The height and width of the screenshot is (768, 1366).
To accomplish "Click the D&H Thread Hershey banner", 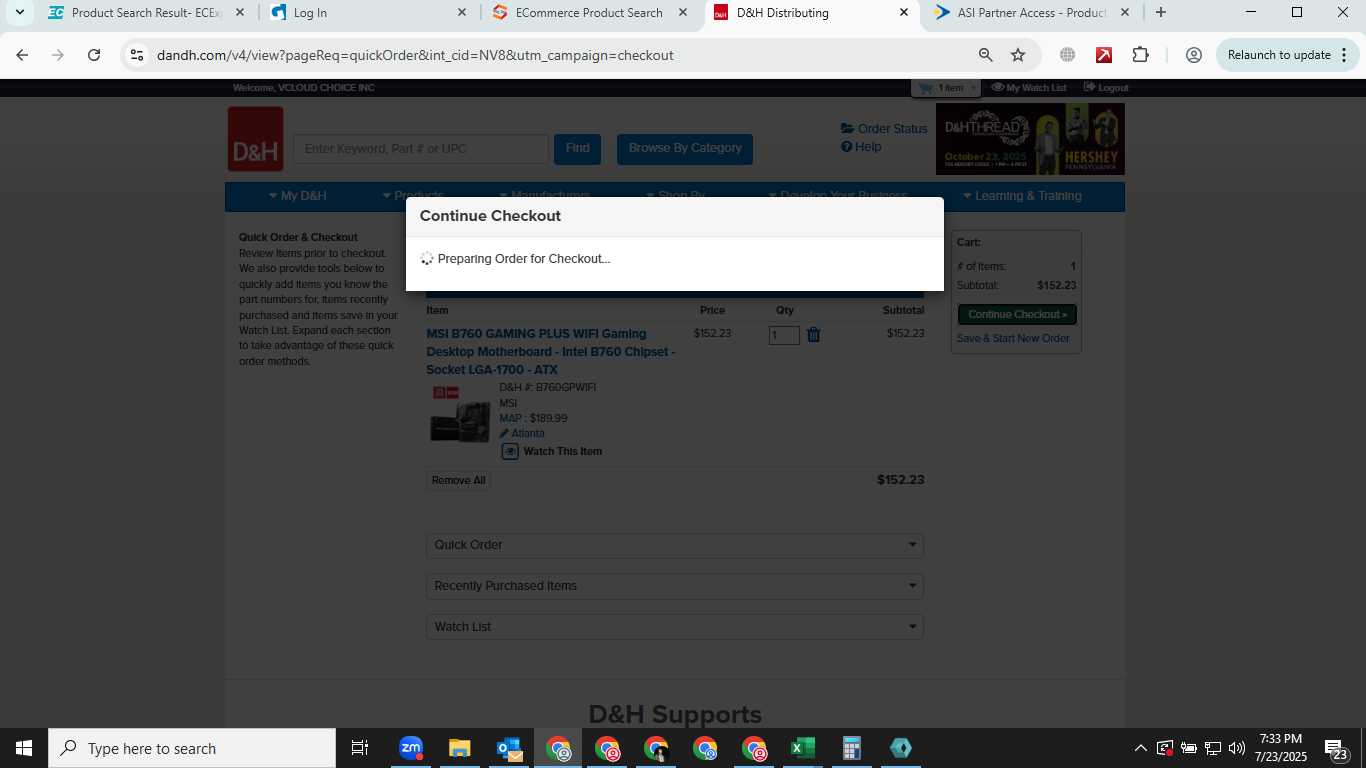I will tap(1030, 139).
